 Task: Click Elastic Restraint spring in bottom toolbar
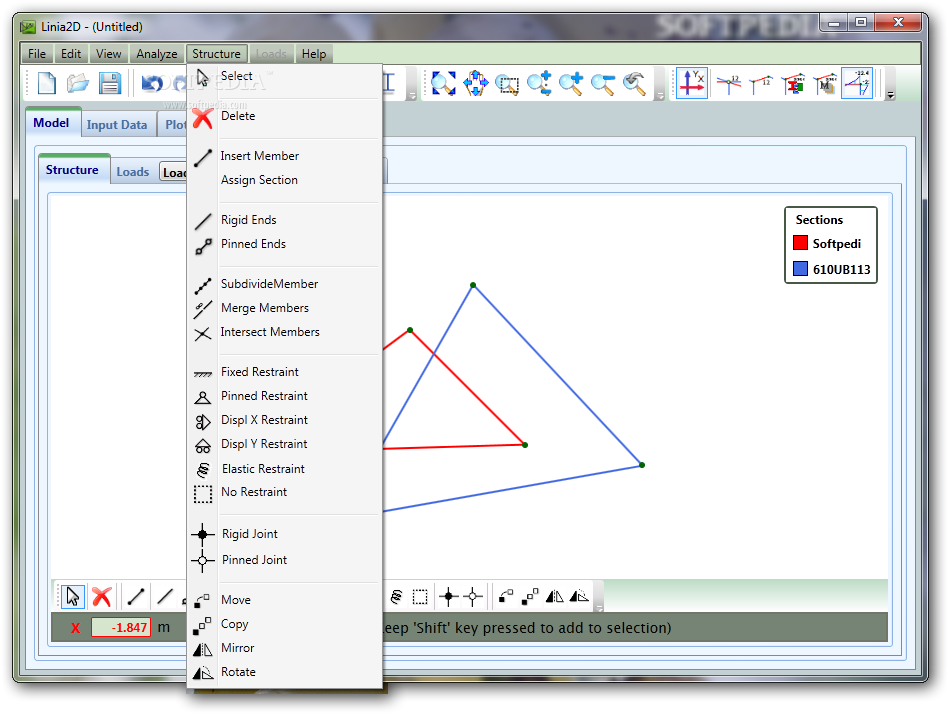pyautogui.click(x=396, y=597)
